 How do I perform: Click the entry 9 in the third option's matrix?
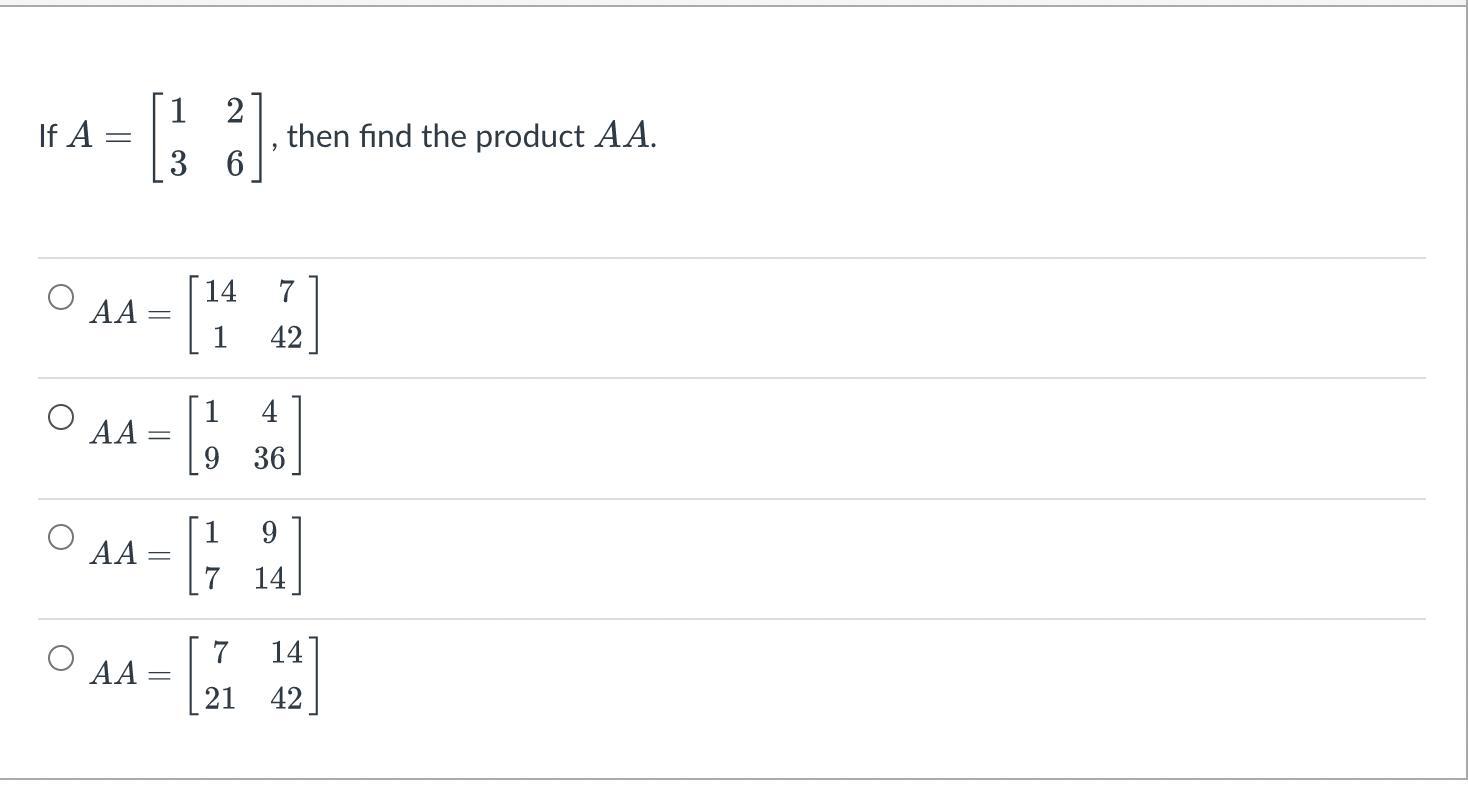pos(269,532)
